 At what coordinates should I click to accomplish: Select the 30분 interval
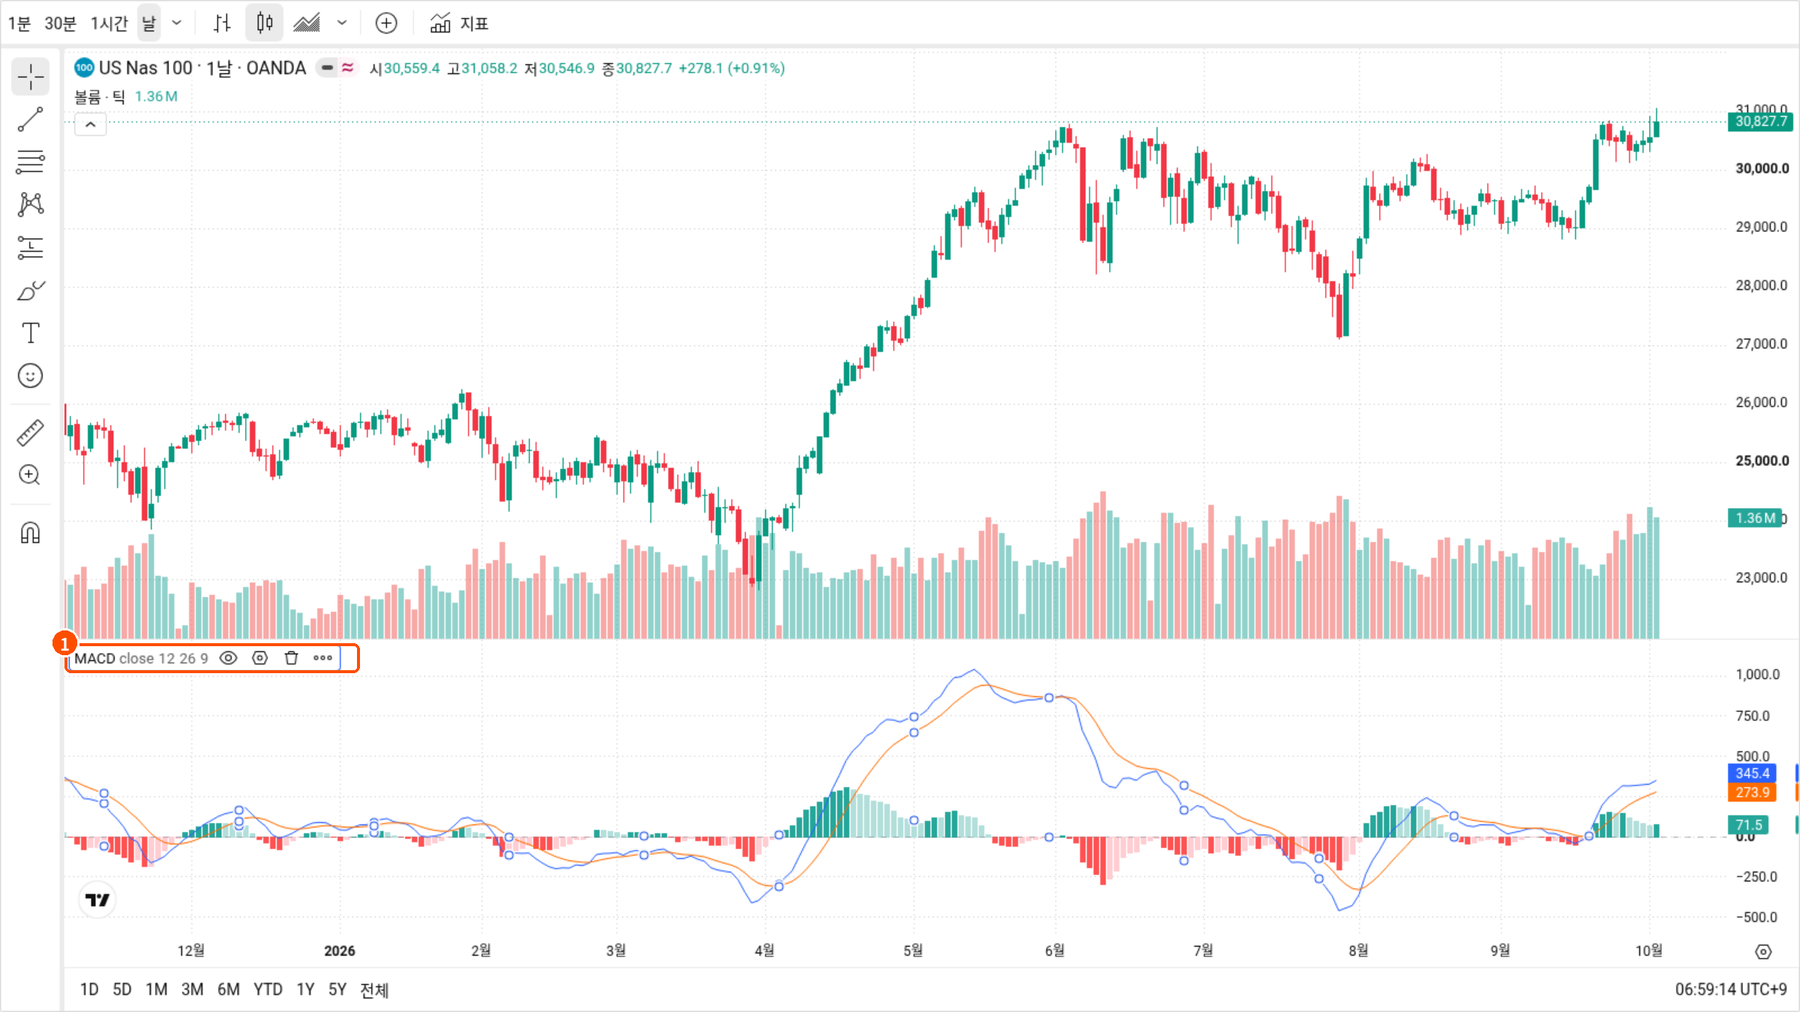(61, 23)
